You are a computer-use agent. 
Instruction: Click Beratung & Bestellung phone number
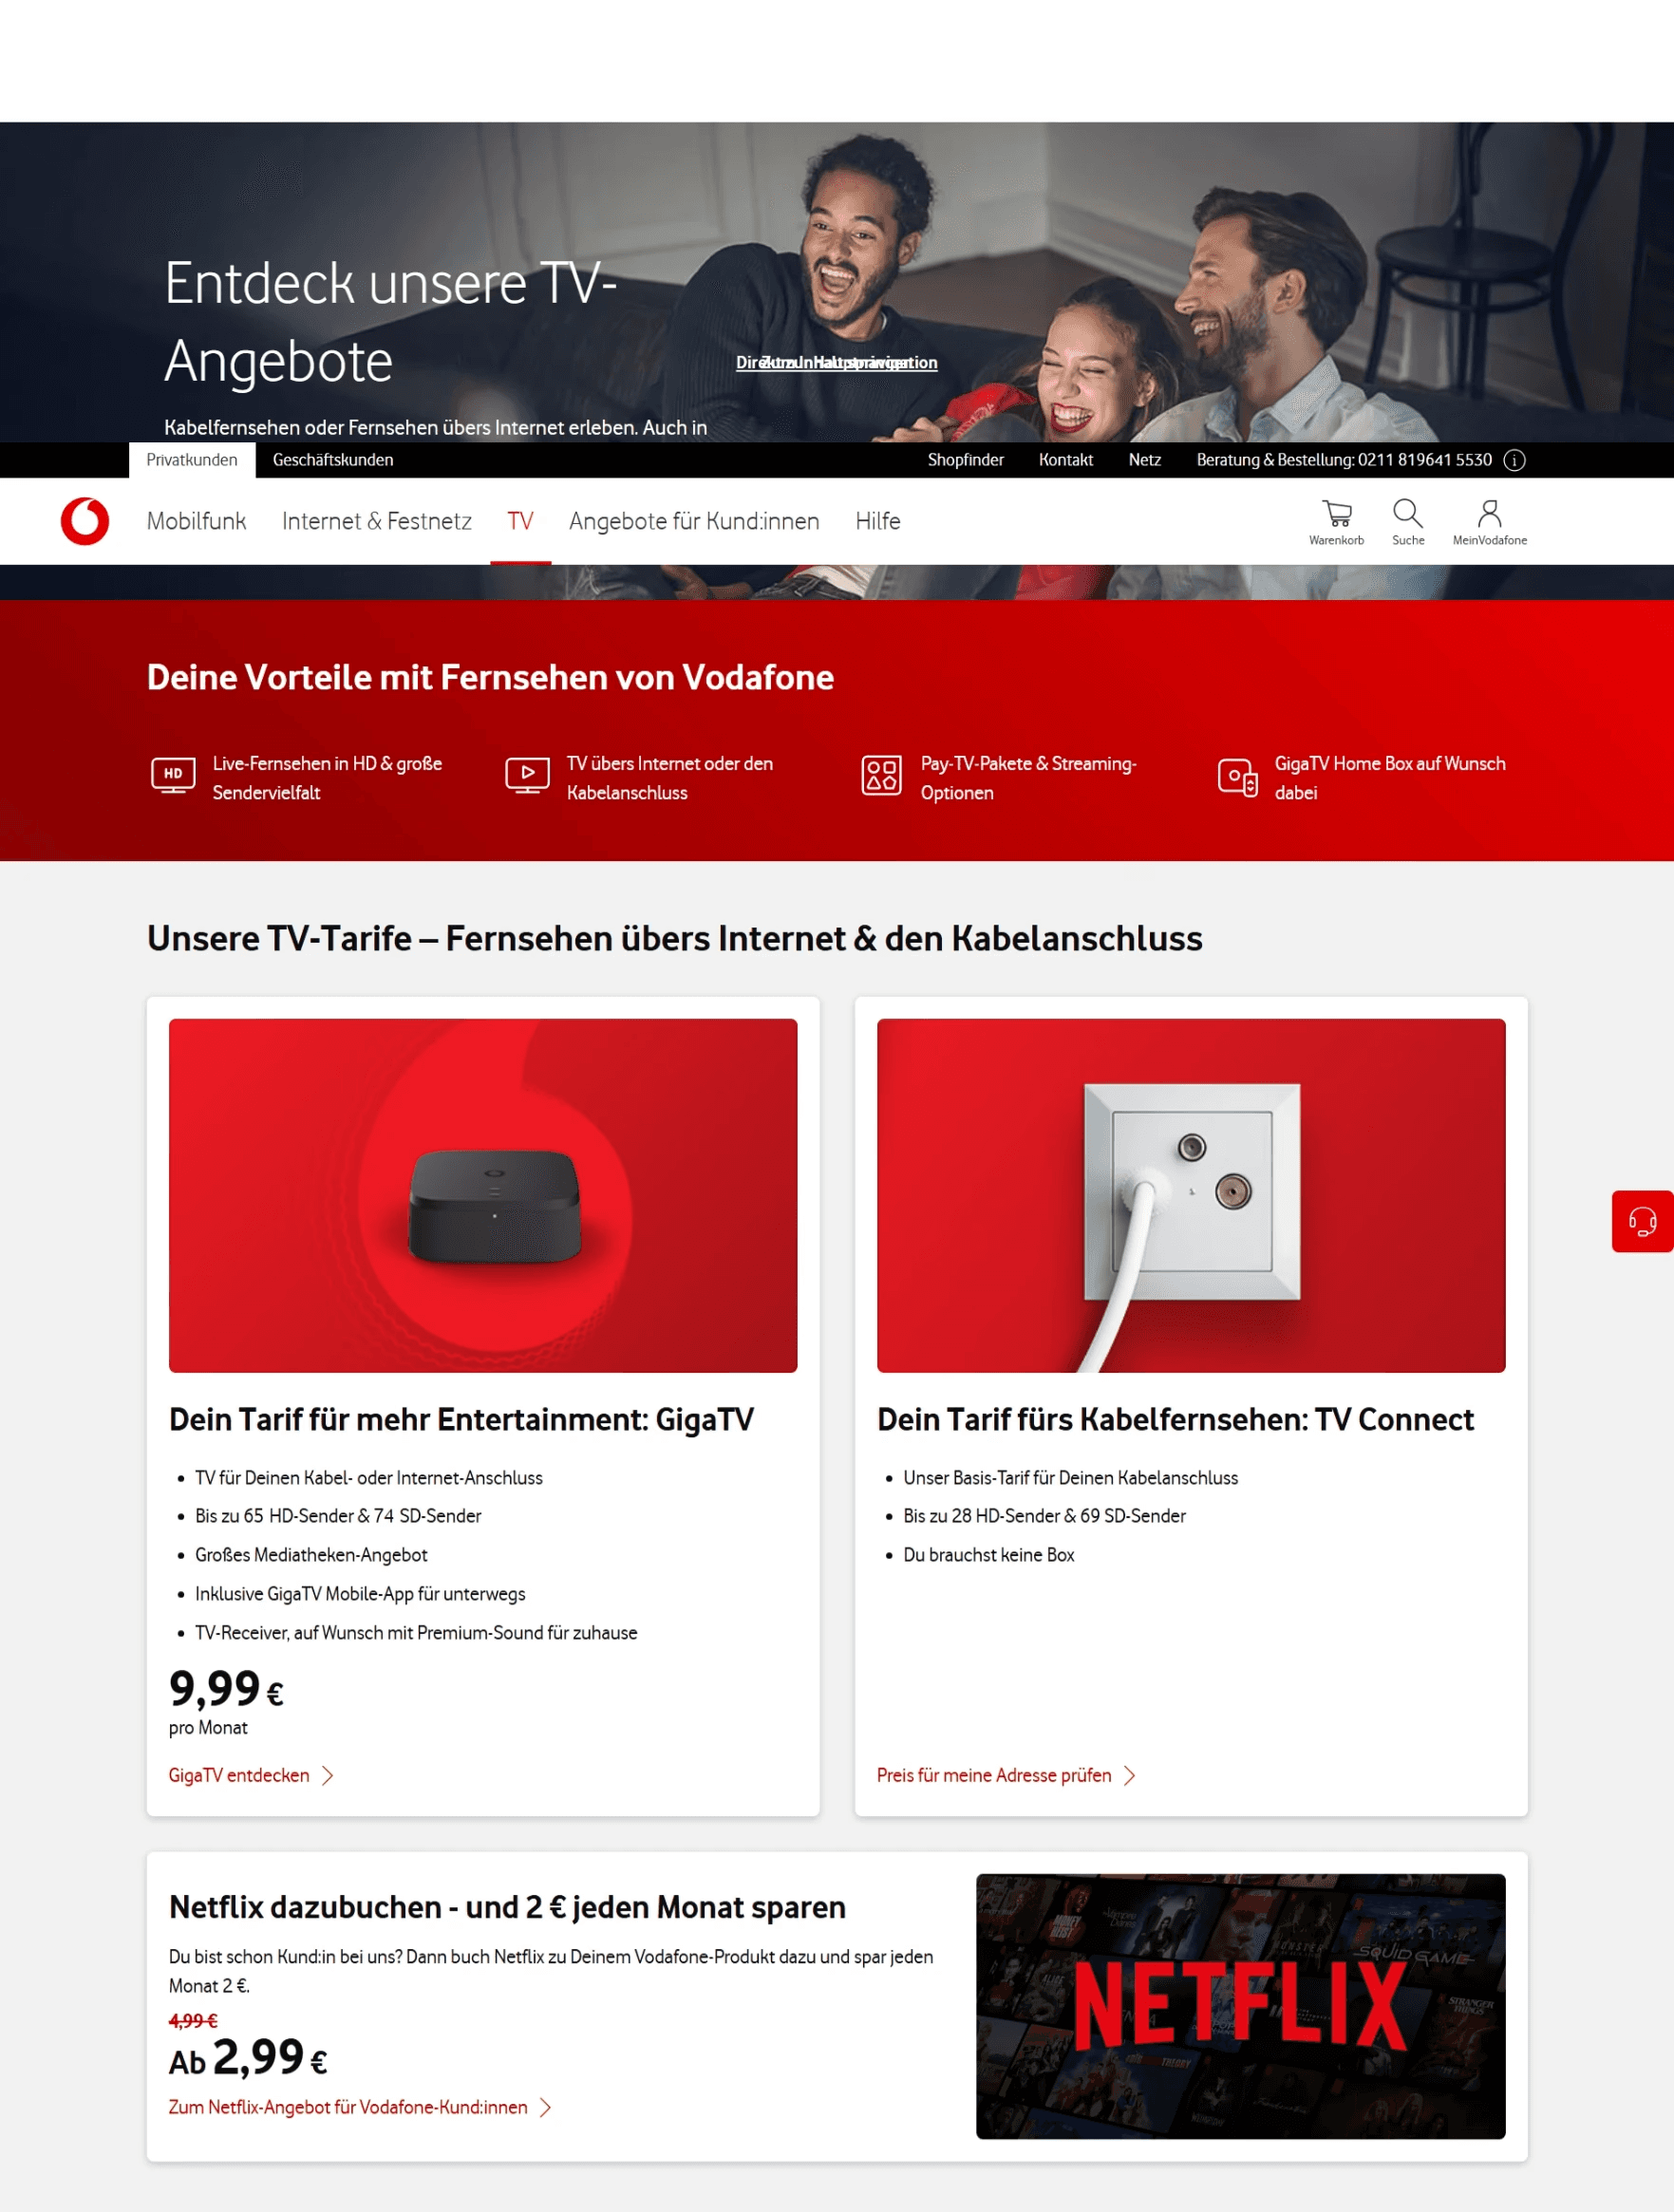1344,460
